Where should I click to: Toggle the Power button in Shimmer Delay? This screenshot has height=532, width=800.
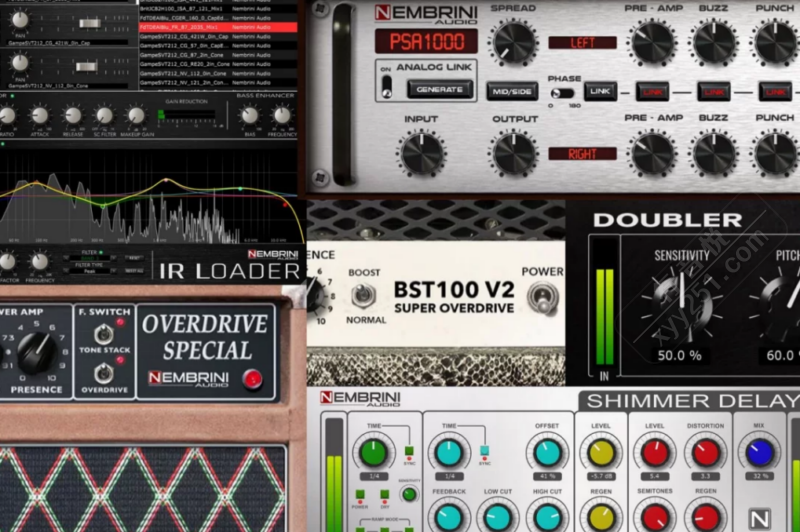[360, 494]
